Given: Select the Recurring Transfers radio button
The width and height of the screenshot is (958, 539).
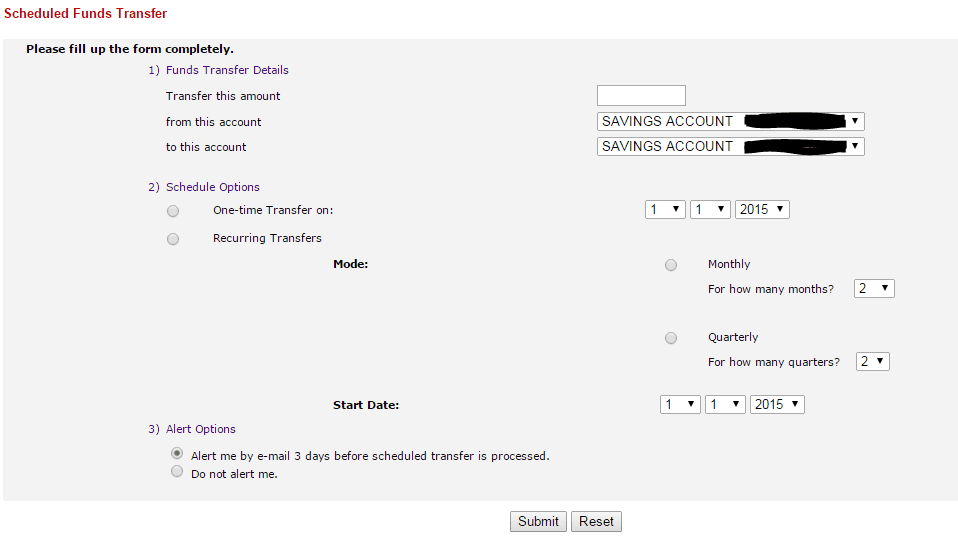Looking at the screenshot, I should click(x=173, y=239).
